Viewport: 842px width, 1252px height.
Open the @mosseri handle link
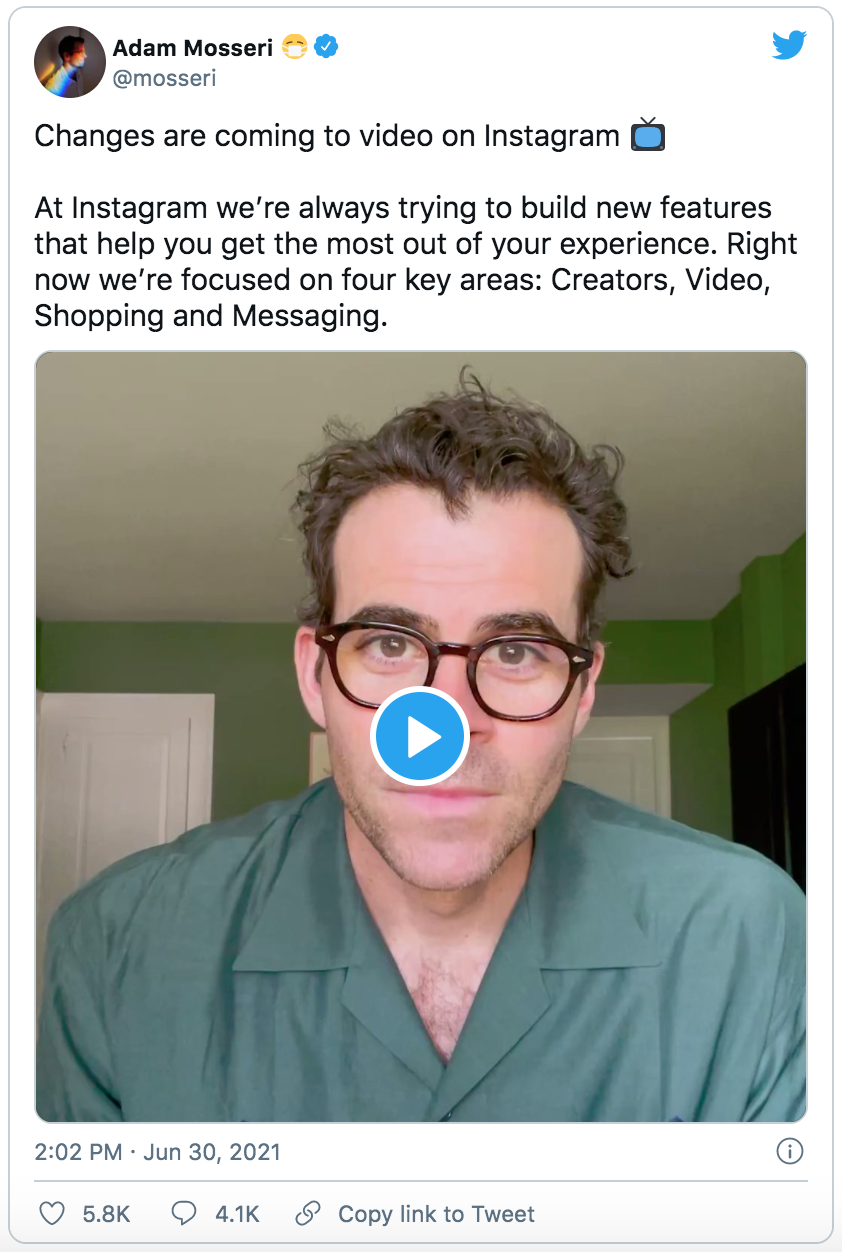coord(164,77)
